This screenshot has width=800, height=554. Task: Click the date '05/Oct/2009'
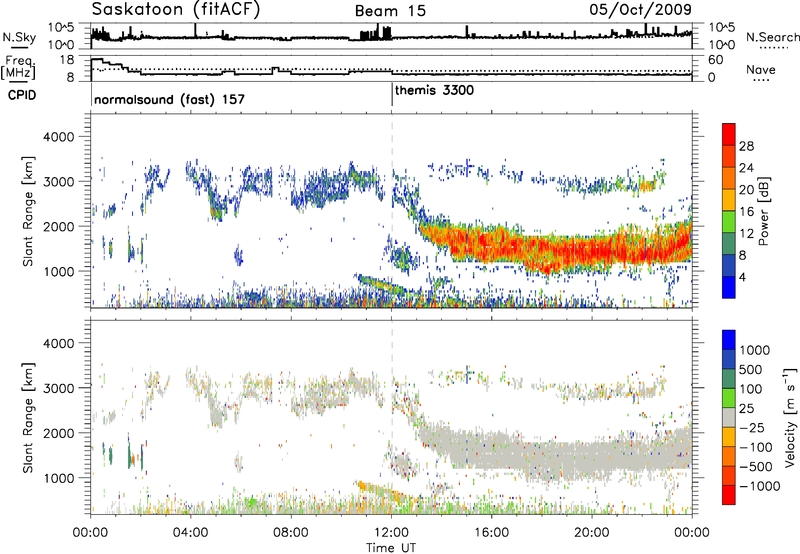pyautogui.click(x=640, y=10)
